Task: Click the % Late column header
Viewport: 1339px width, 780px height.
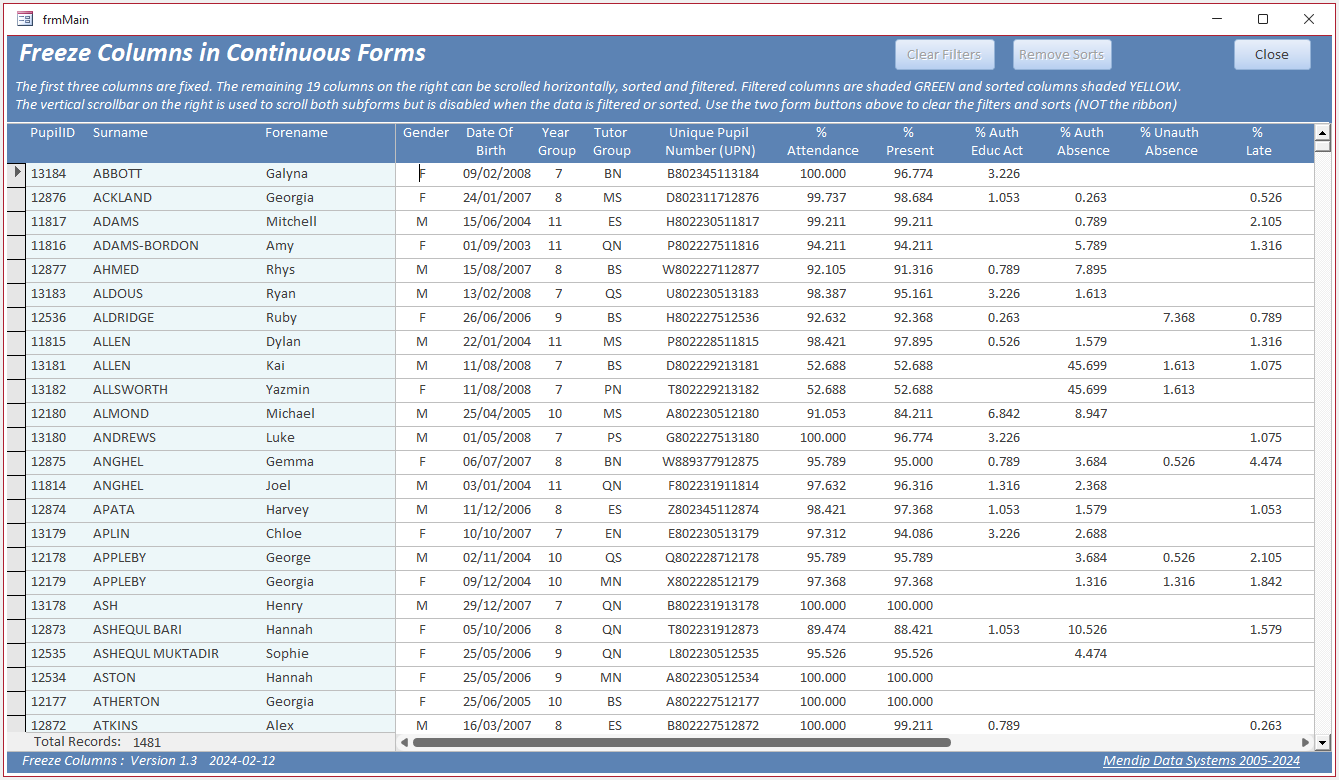Action: click(1258, 141)
